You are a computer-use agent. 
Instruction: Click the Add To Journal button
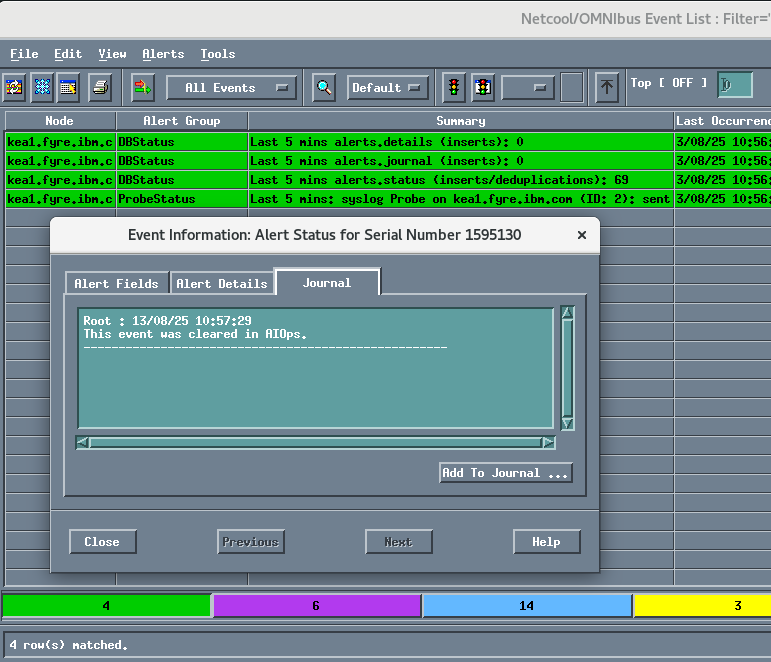(505, 473)
